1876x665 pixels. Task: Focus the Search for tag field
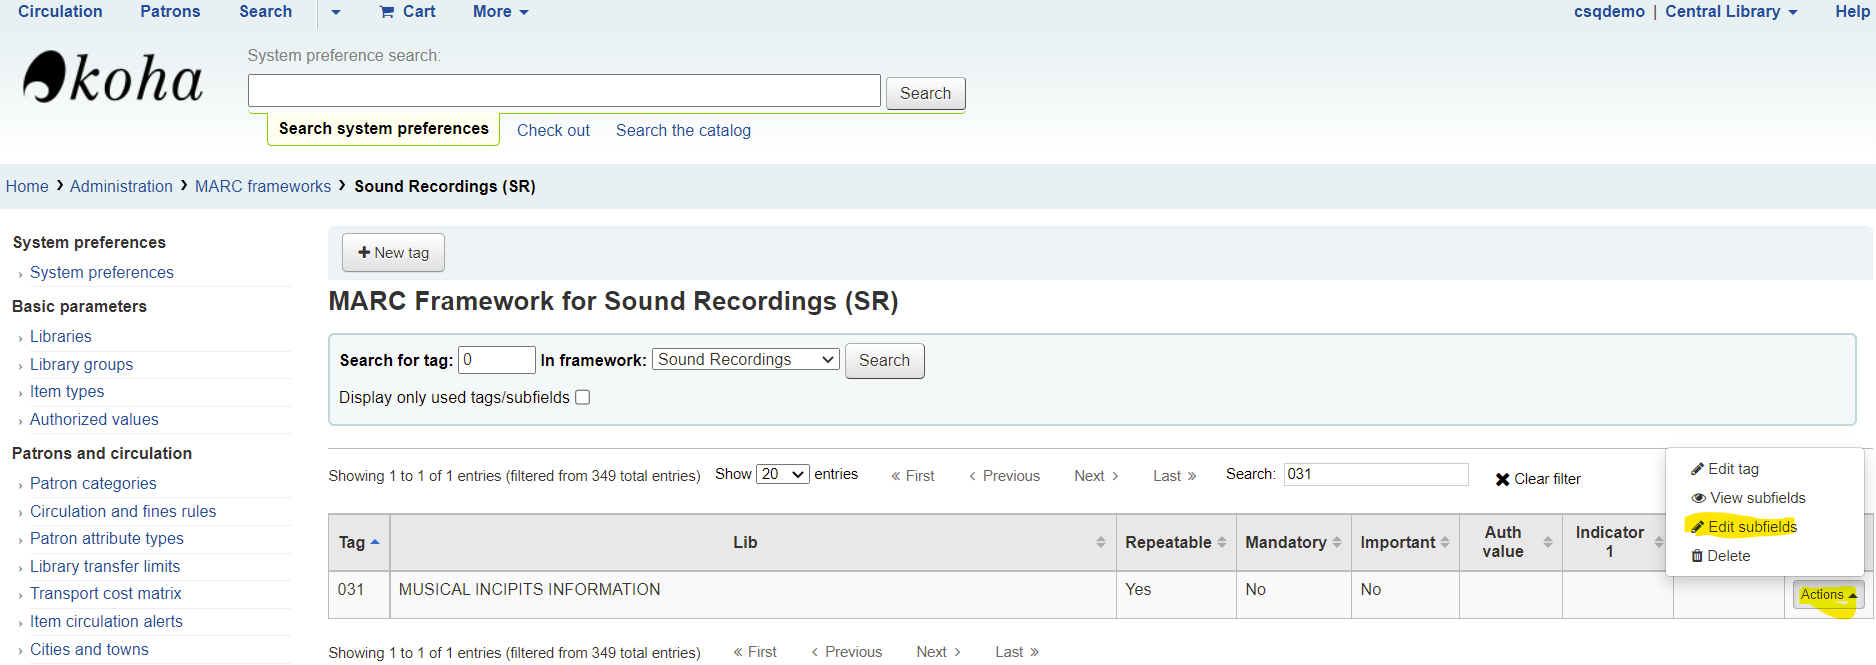[x=497, y=360]
